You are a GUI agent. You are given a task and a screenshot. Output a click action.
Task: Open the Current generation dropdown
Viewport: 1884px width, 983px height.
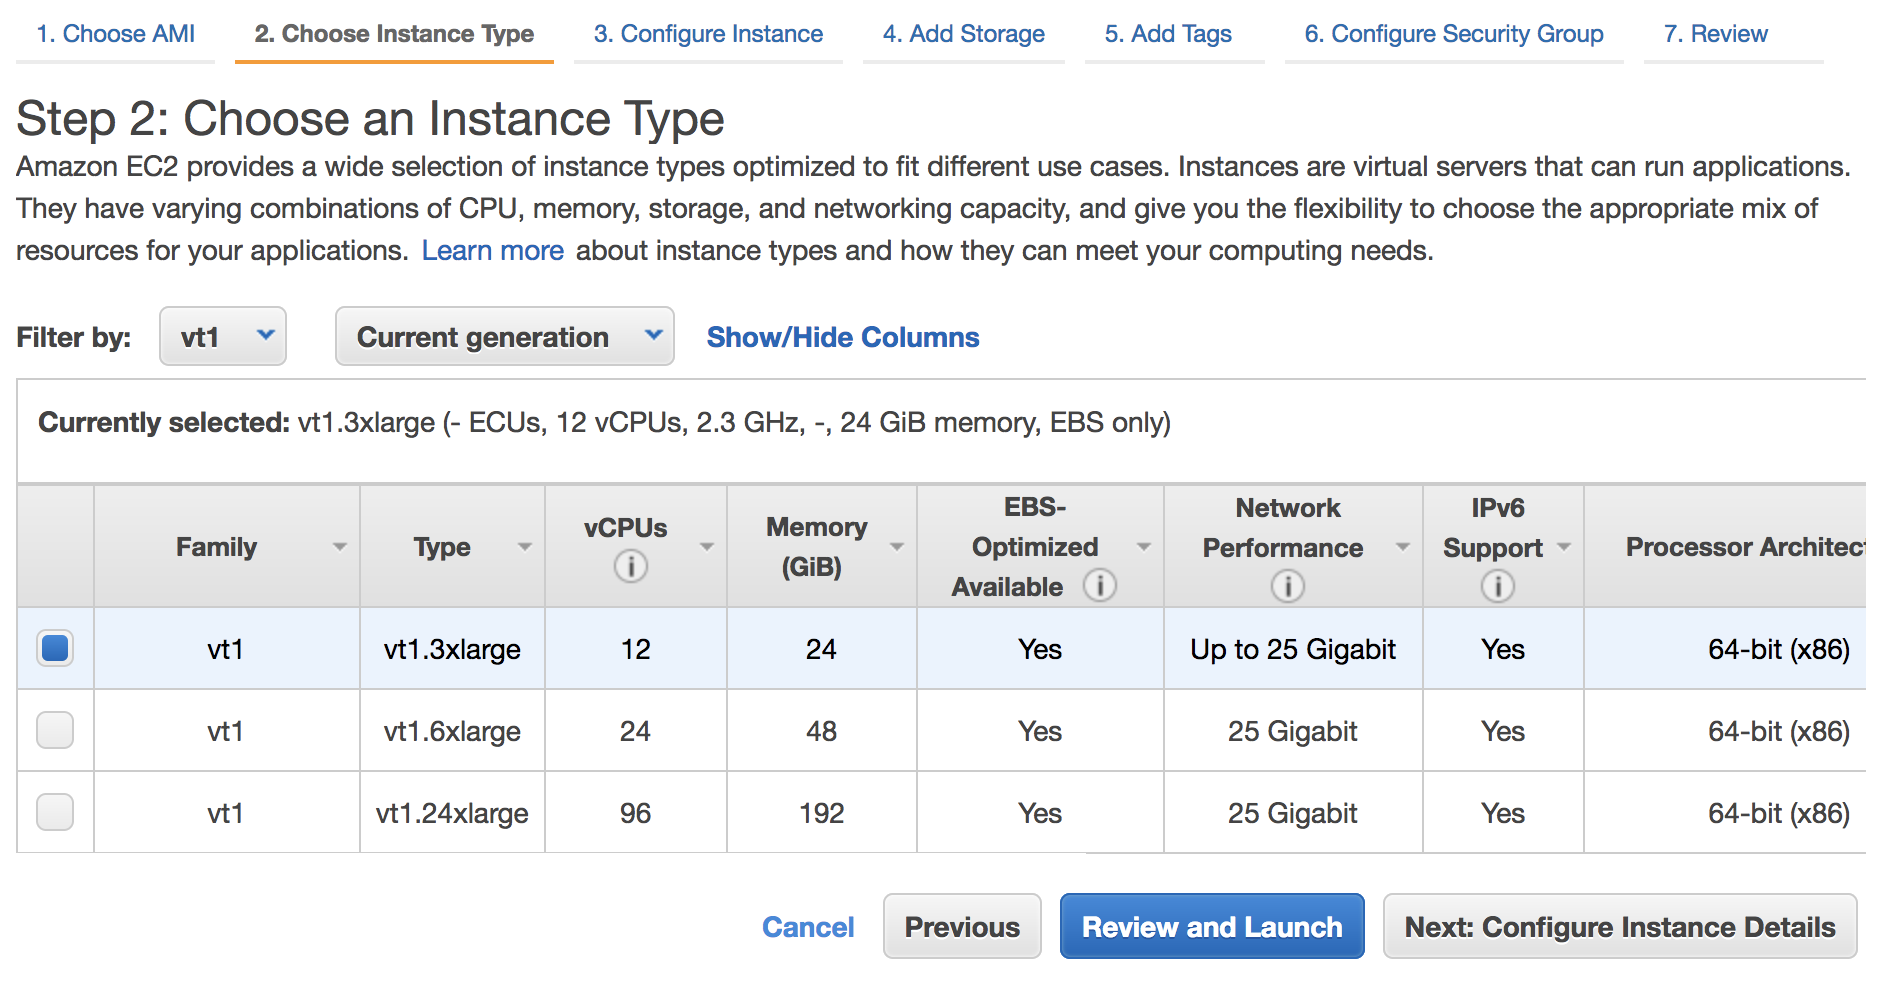[x=504, y=337]
